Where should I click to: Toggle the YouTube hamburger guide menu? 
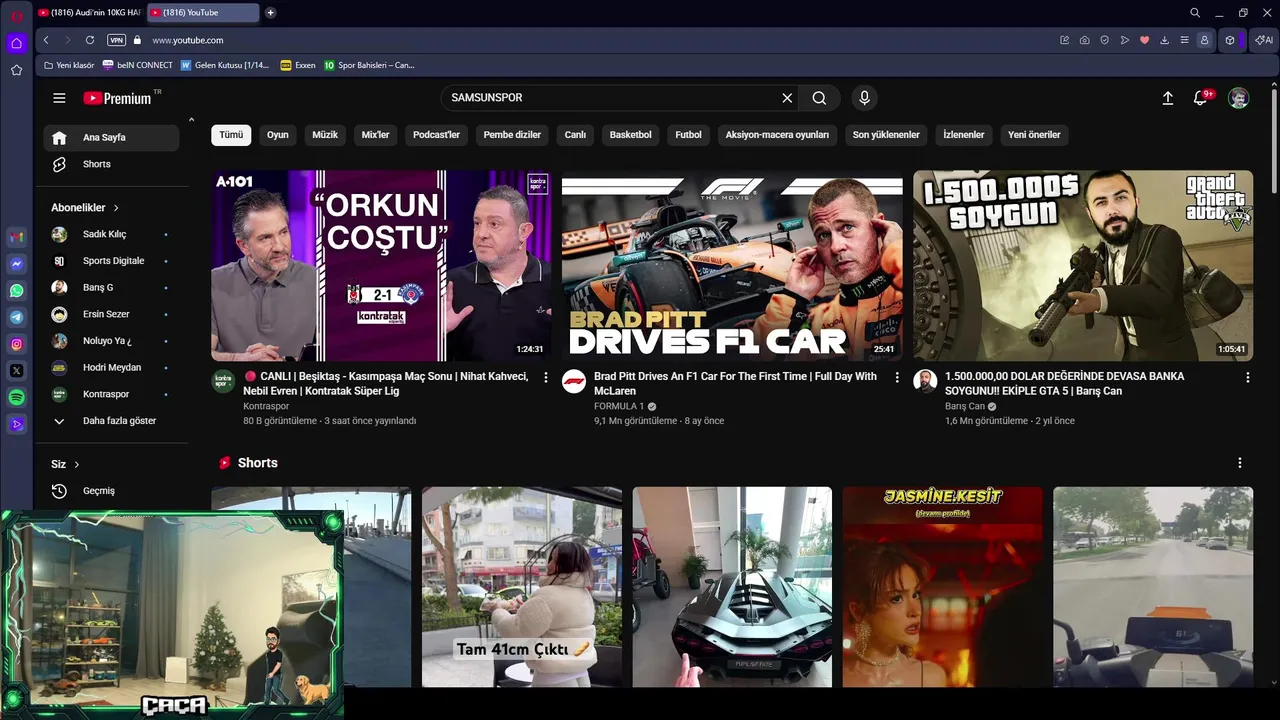[59, 98]
